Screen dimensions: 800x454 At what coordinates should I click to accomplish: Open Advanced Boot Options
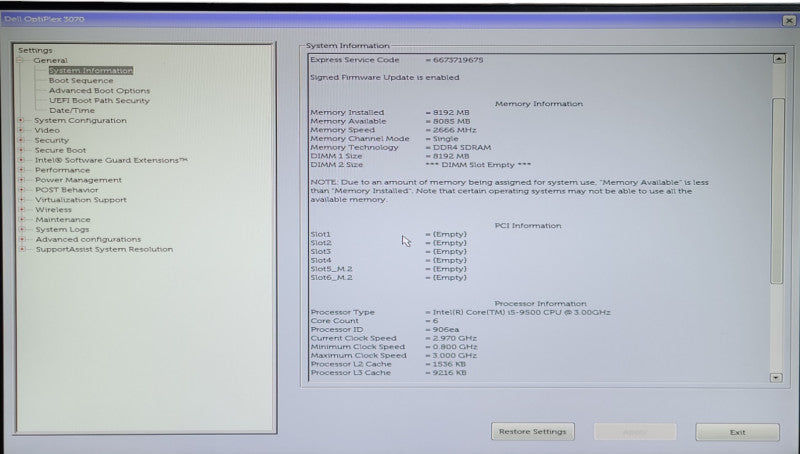pos(99,91)
